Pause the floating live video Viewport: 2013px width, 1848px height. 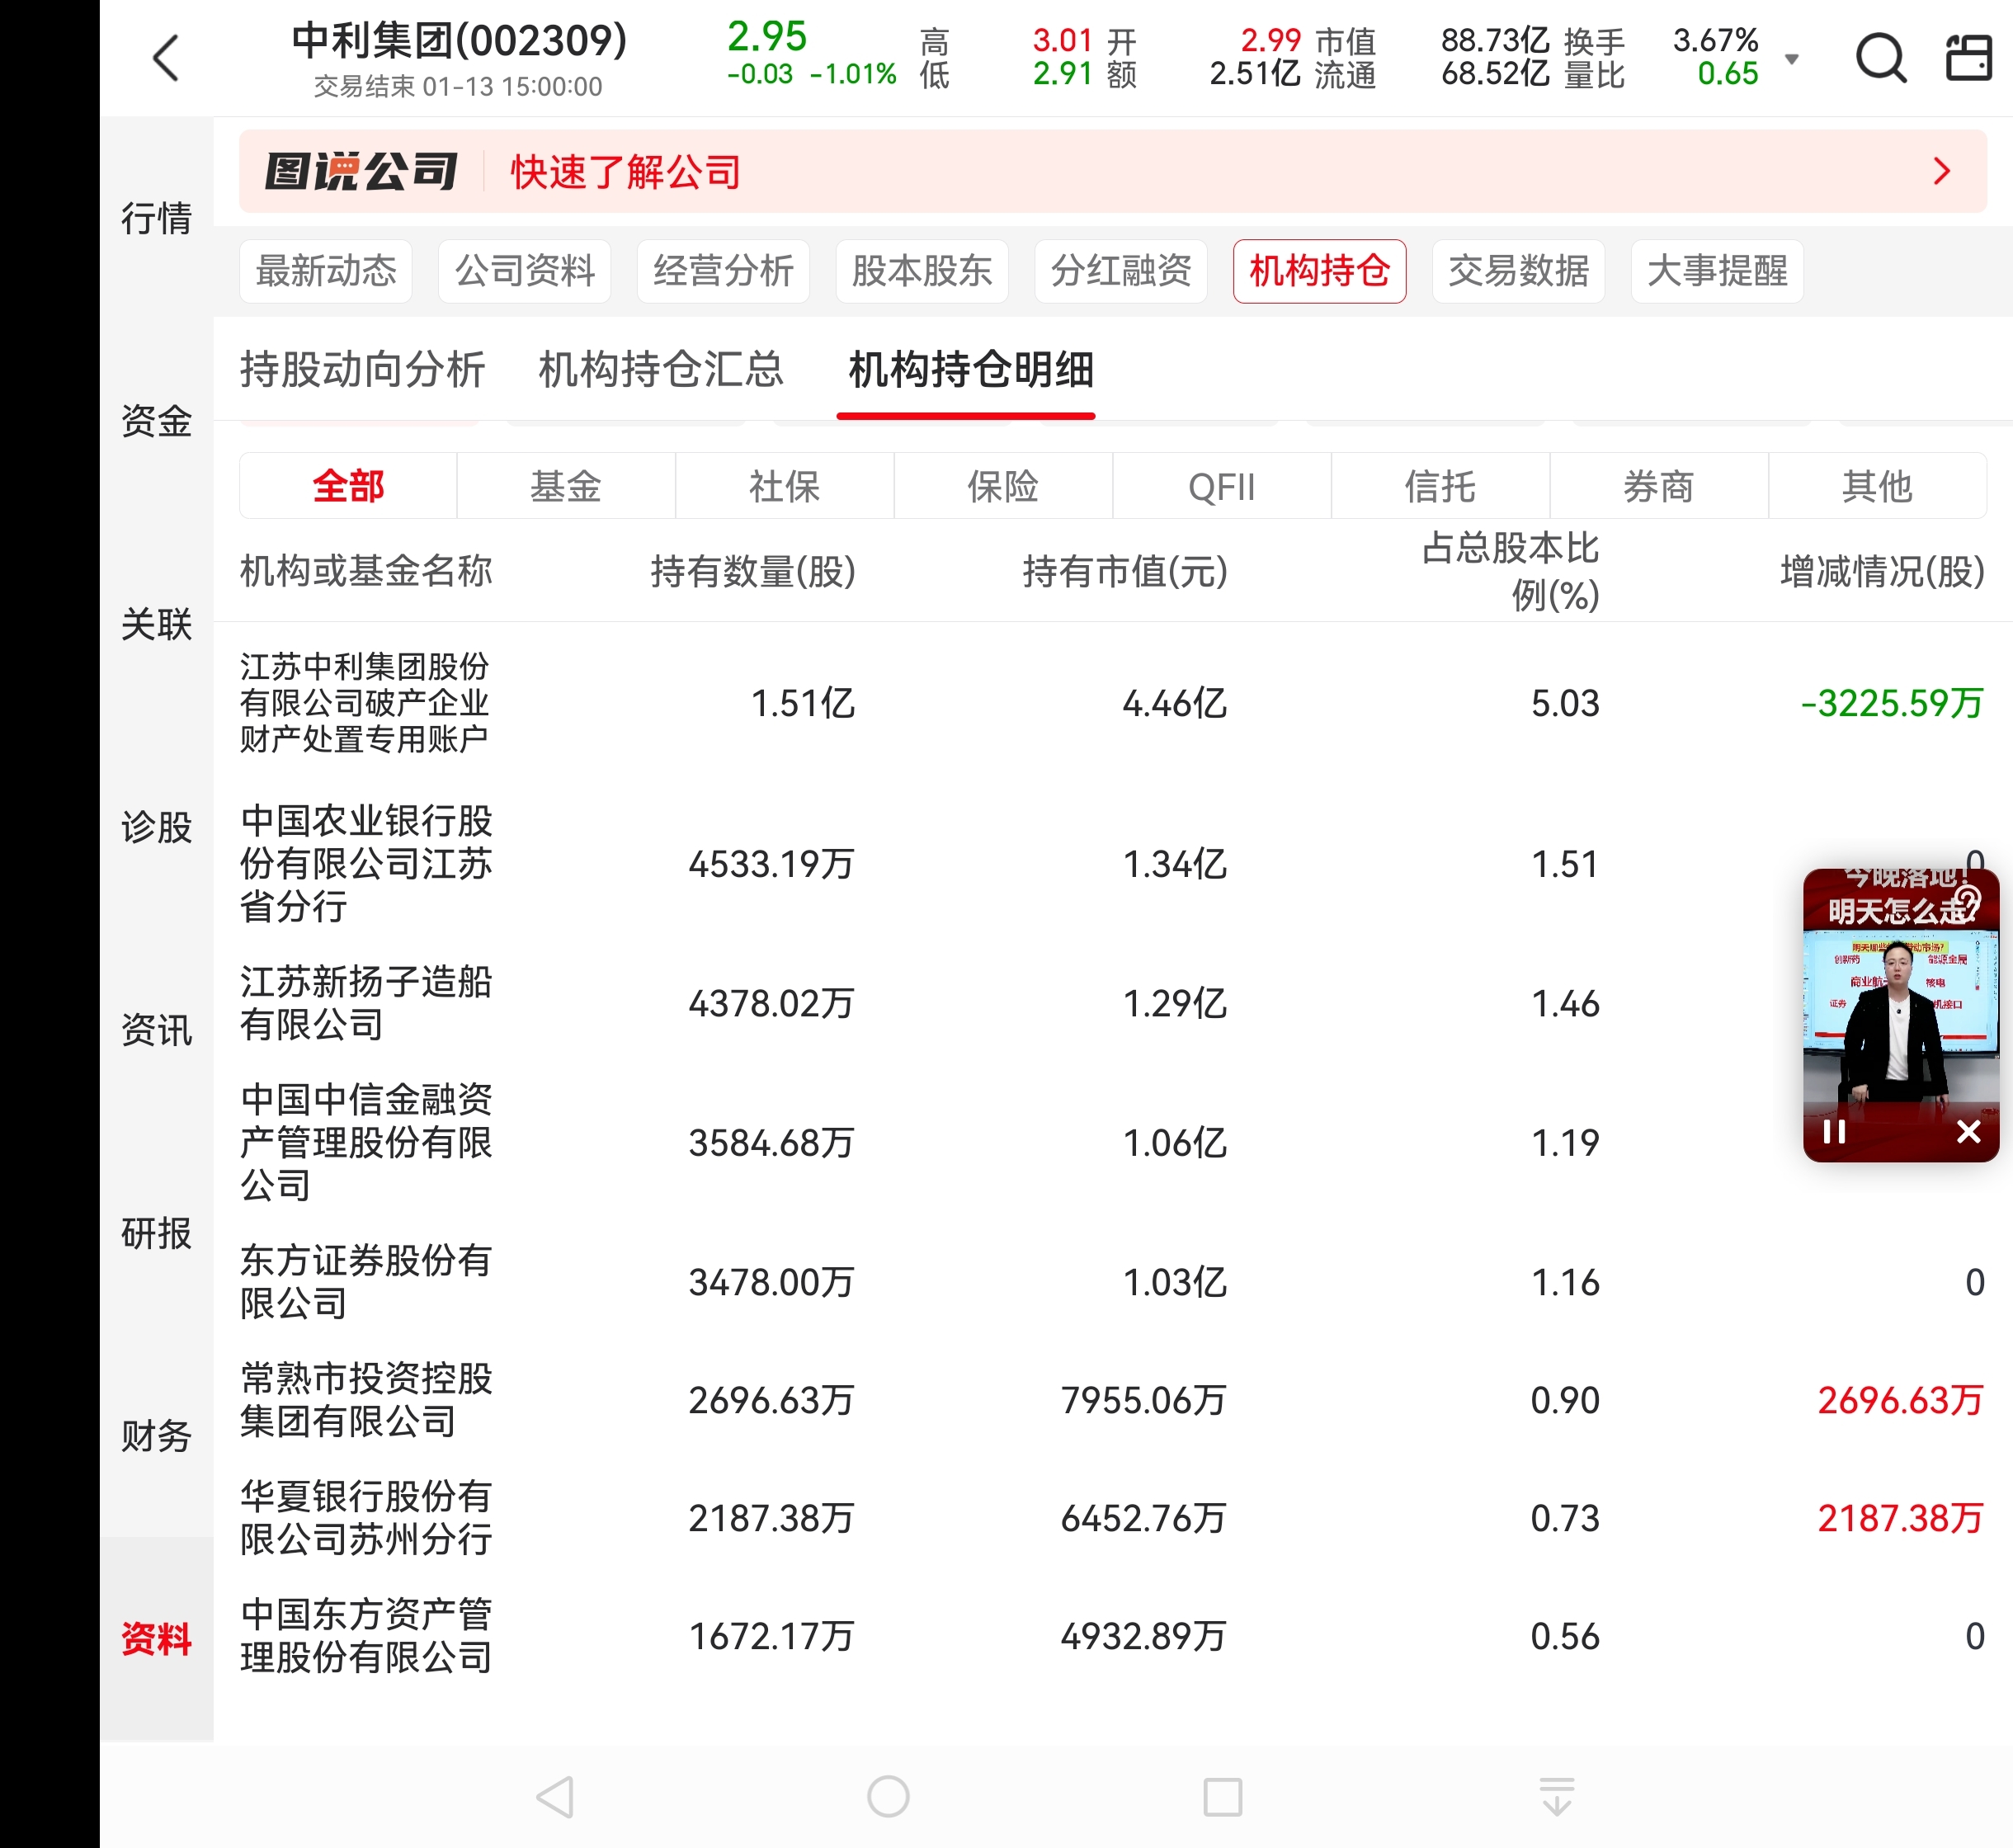point(1834,1131)
